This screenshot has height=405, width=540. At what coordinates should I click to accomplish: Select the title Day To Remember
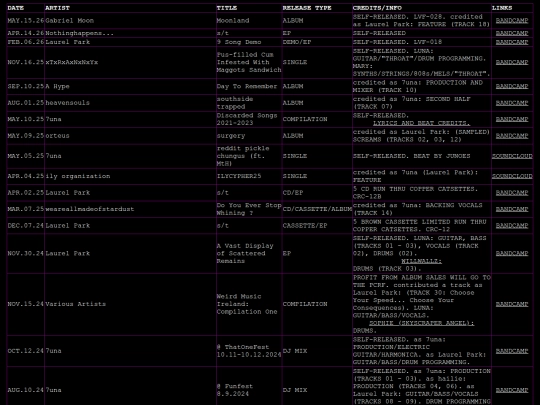pyautogui.click(x=247, y=86)
